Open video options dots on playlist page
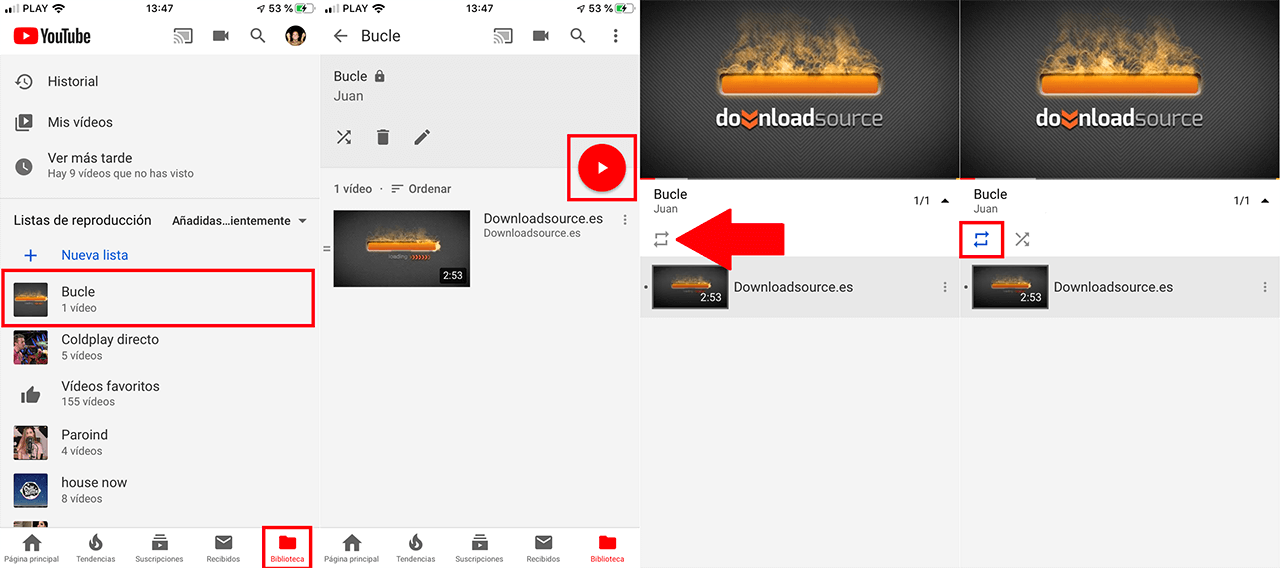 tap(625, 220)
